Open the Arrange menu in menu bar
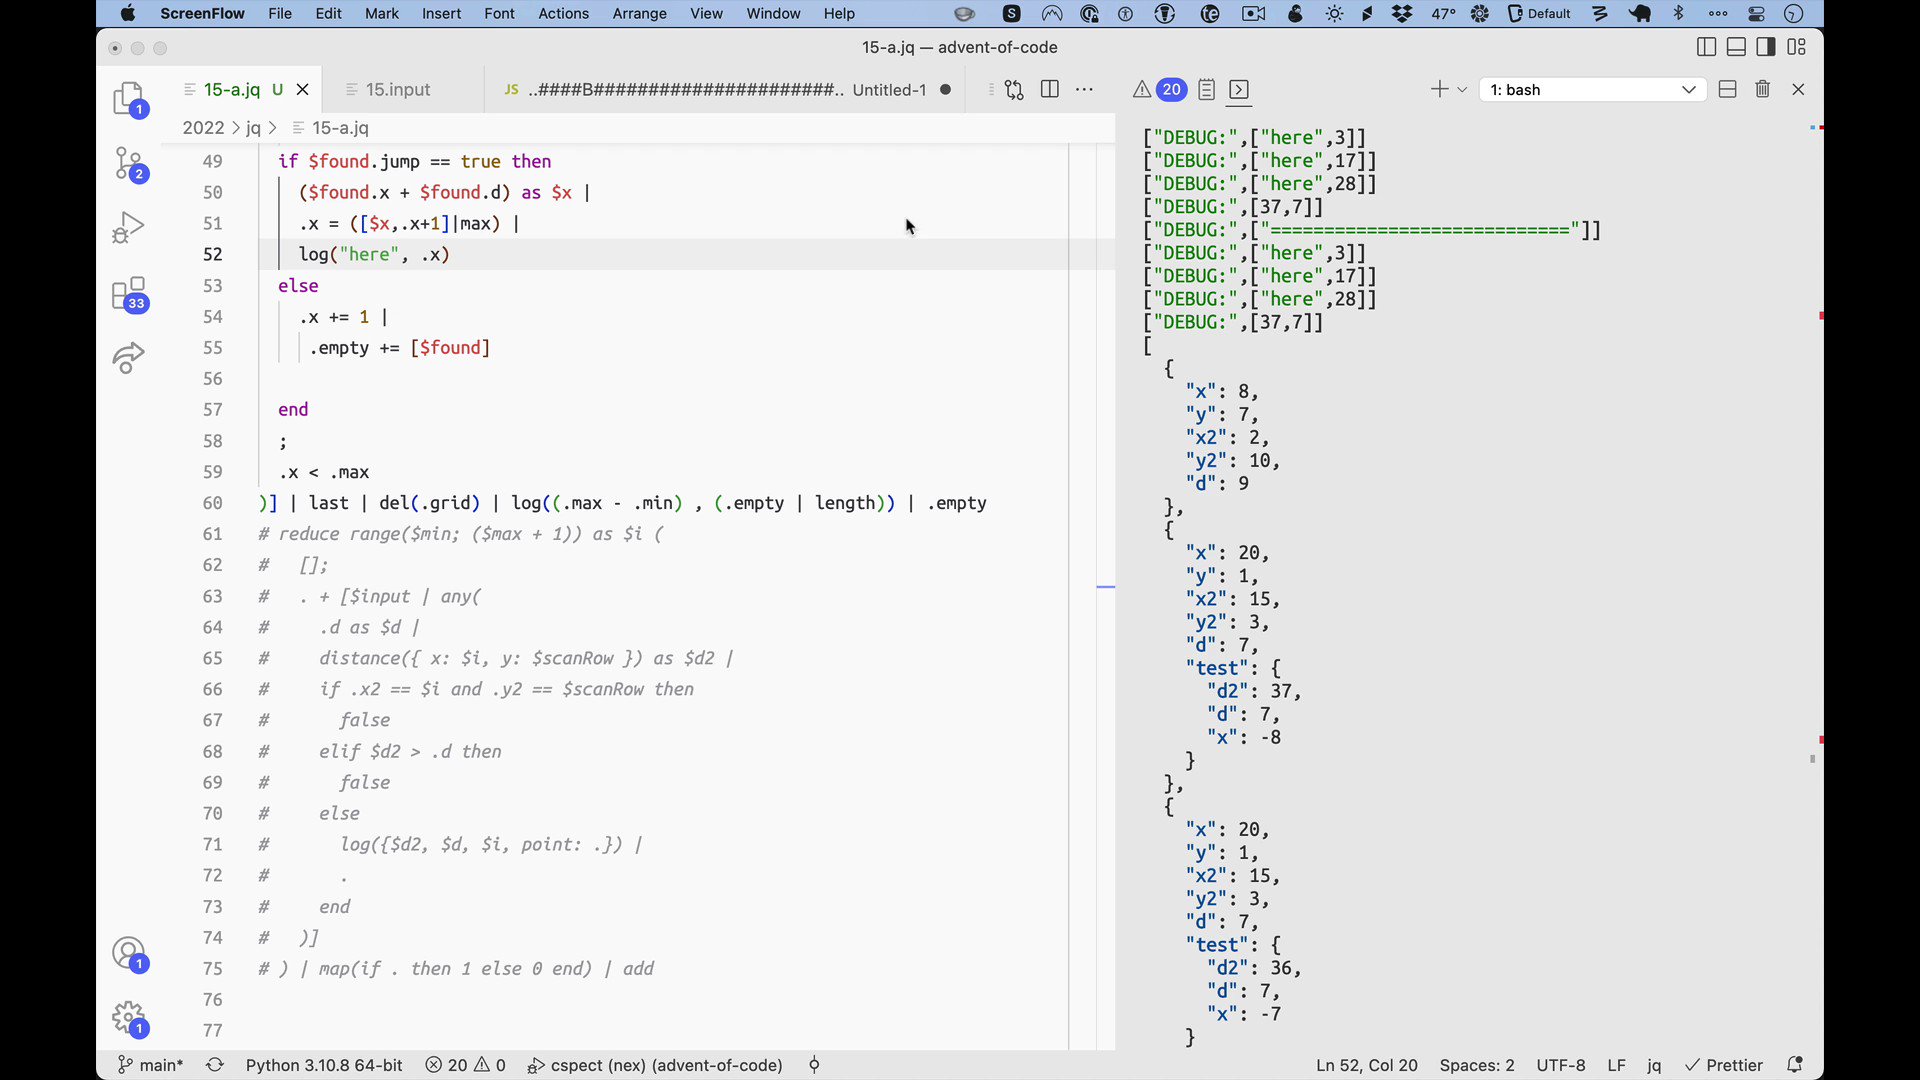Screen dimensions: 1920x1080 click(639, 14)
